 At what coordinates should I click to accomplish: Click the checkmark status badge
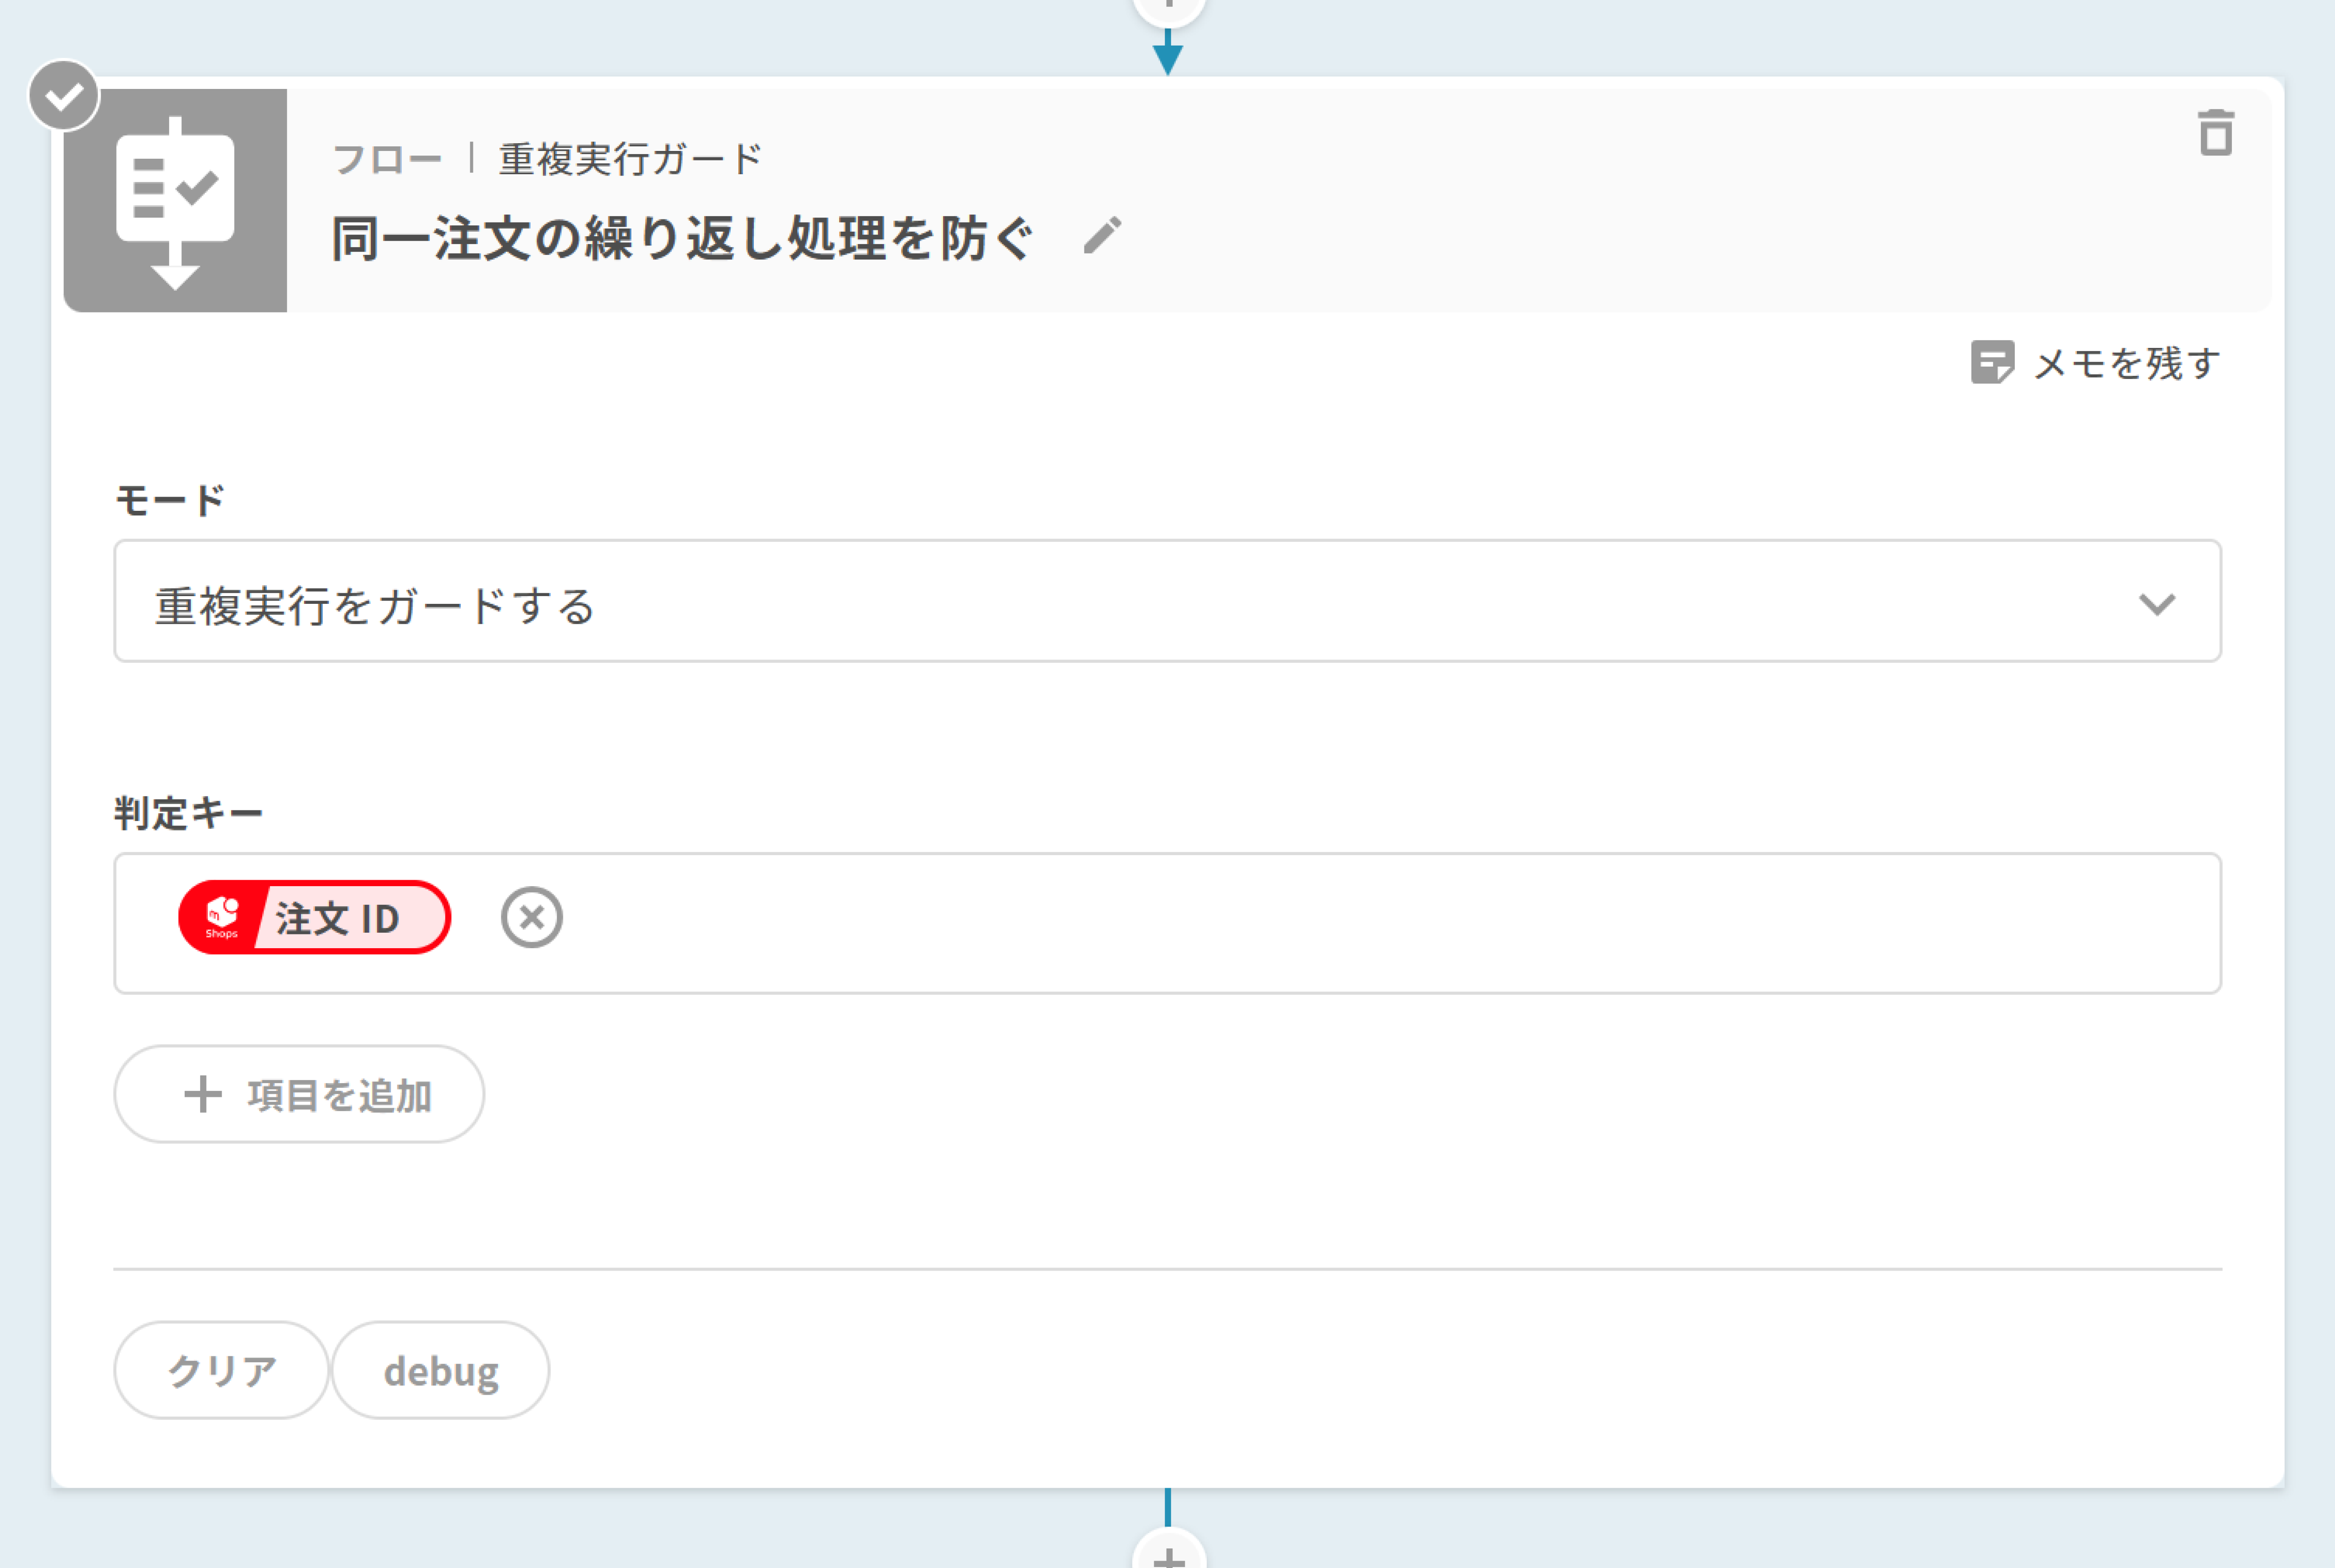coord(64,96)
